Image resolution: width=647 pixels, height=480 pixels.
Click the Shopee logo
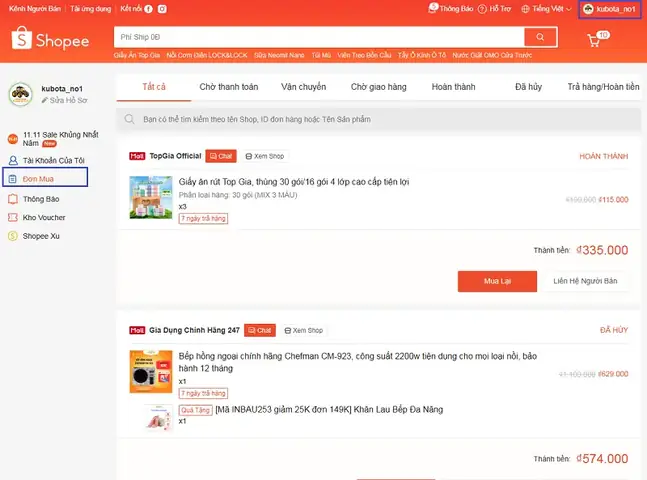[x=50, y=40]
